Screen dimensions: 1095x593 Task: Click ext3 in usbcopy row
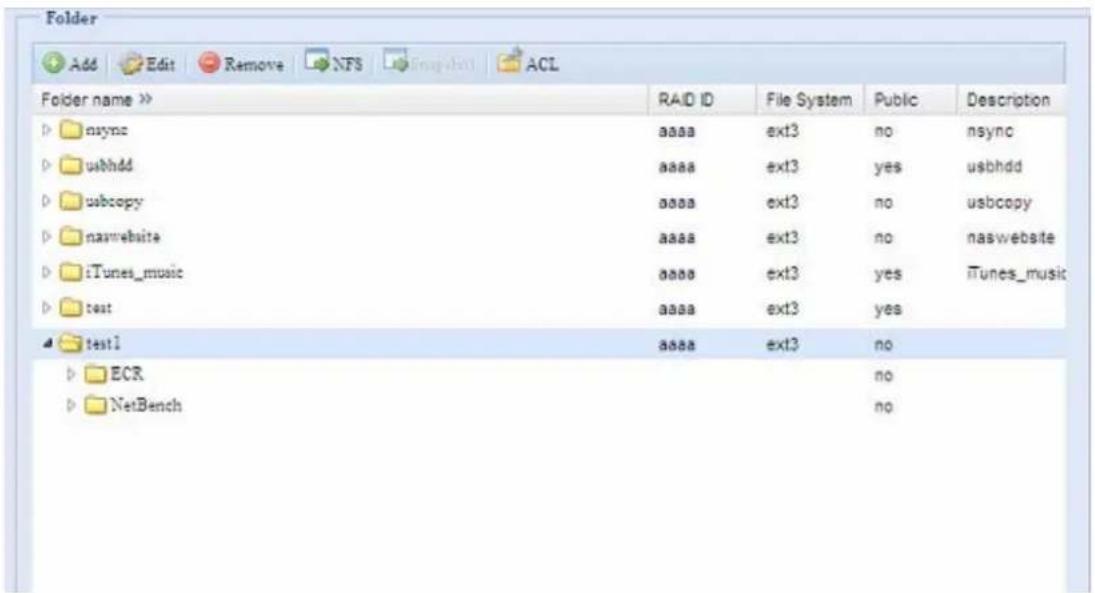click(782, 202)
